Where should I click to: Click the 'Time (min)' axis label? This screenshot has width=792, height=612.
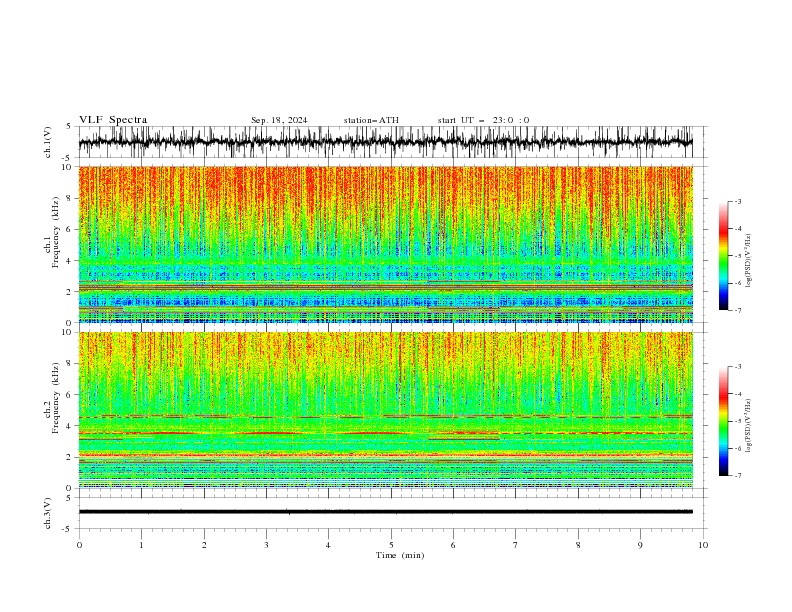point(400,555)
